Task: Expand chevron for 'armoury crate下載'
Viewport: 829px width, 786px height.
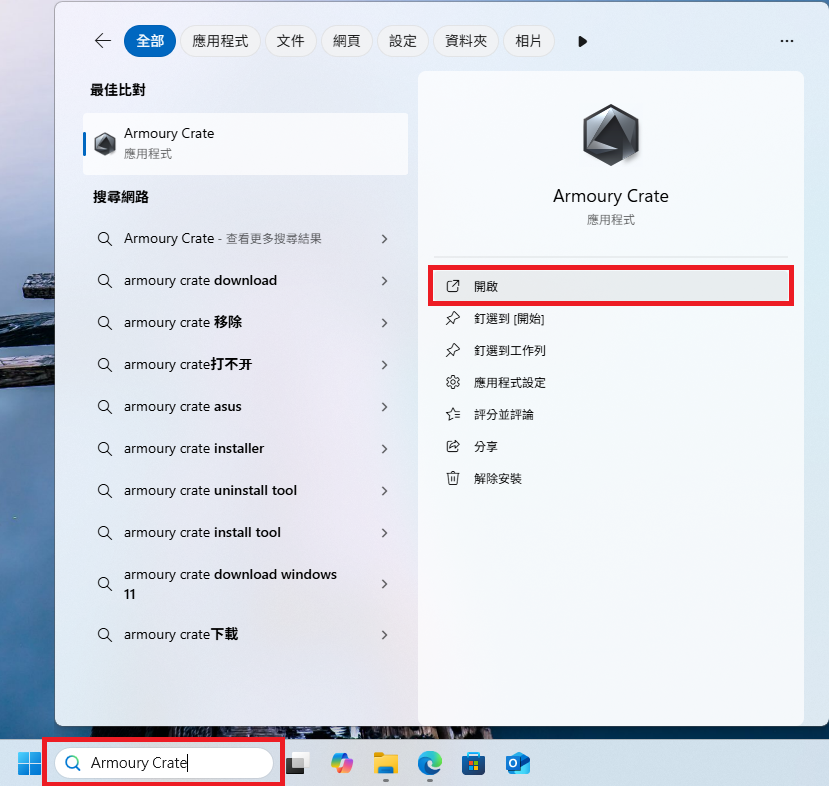Action: [x=384, y=635]
